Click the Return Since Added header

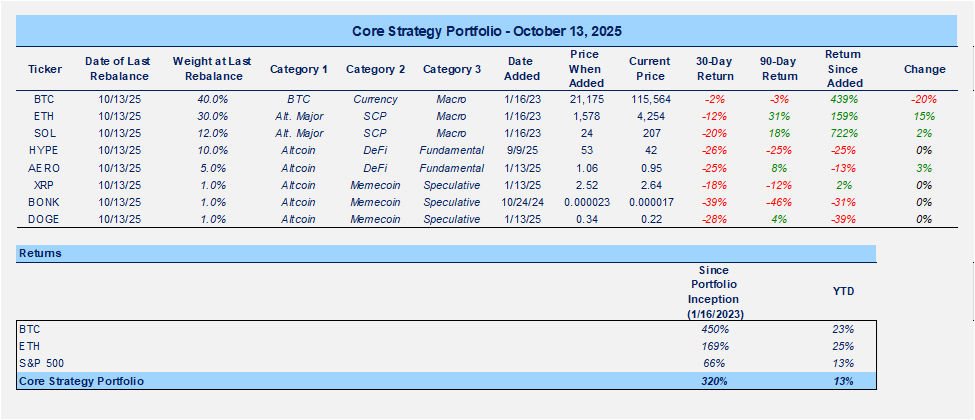click(x=843, y=69)
